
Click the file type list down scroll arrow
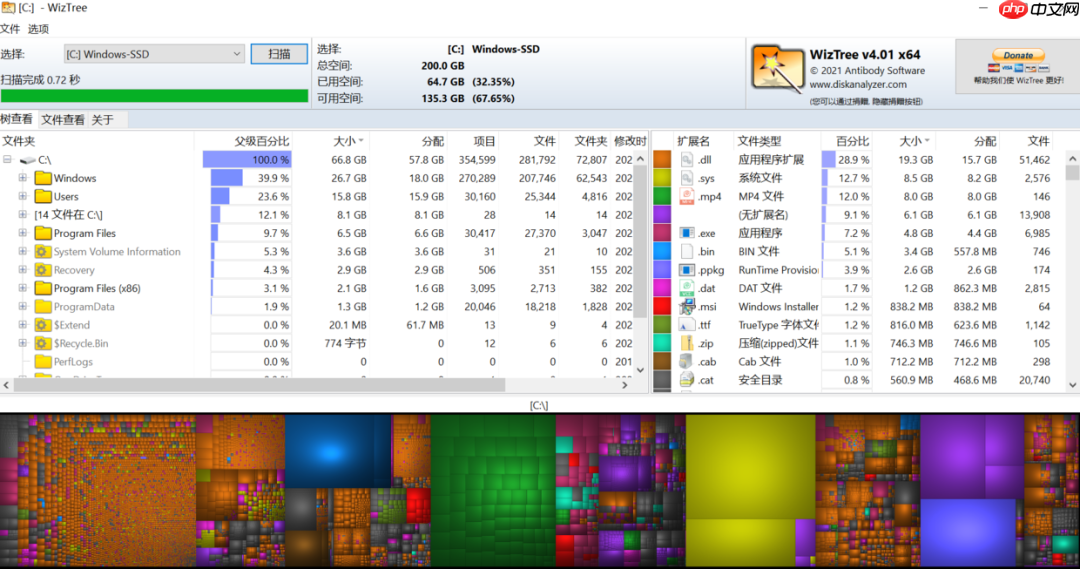tap(1072, 385)
